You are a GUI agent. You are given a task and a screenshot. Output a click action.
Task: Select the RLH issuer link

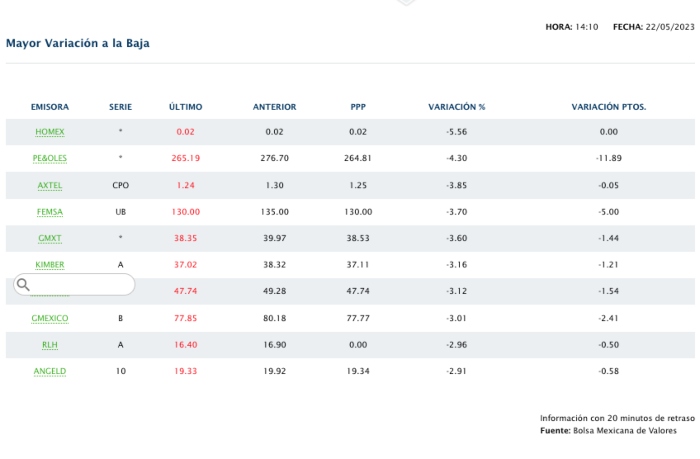pyautogui.click(x=50, y=345)
